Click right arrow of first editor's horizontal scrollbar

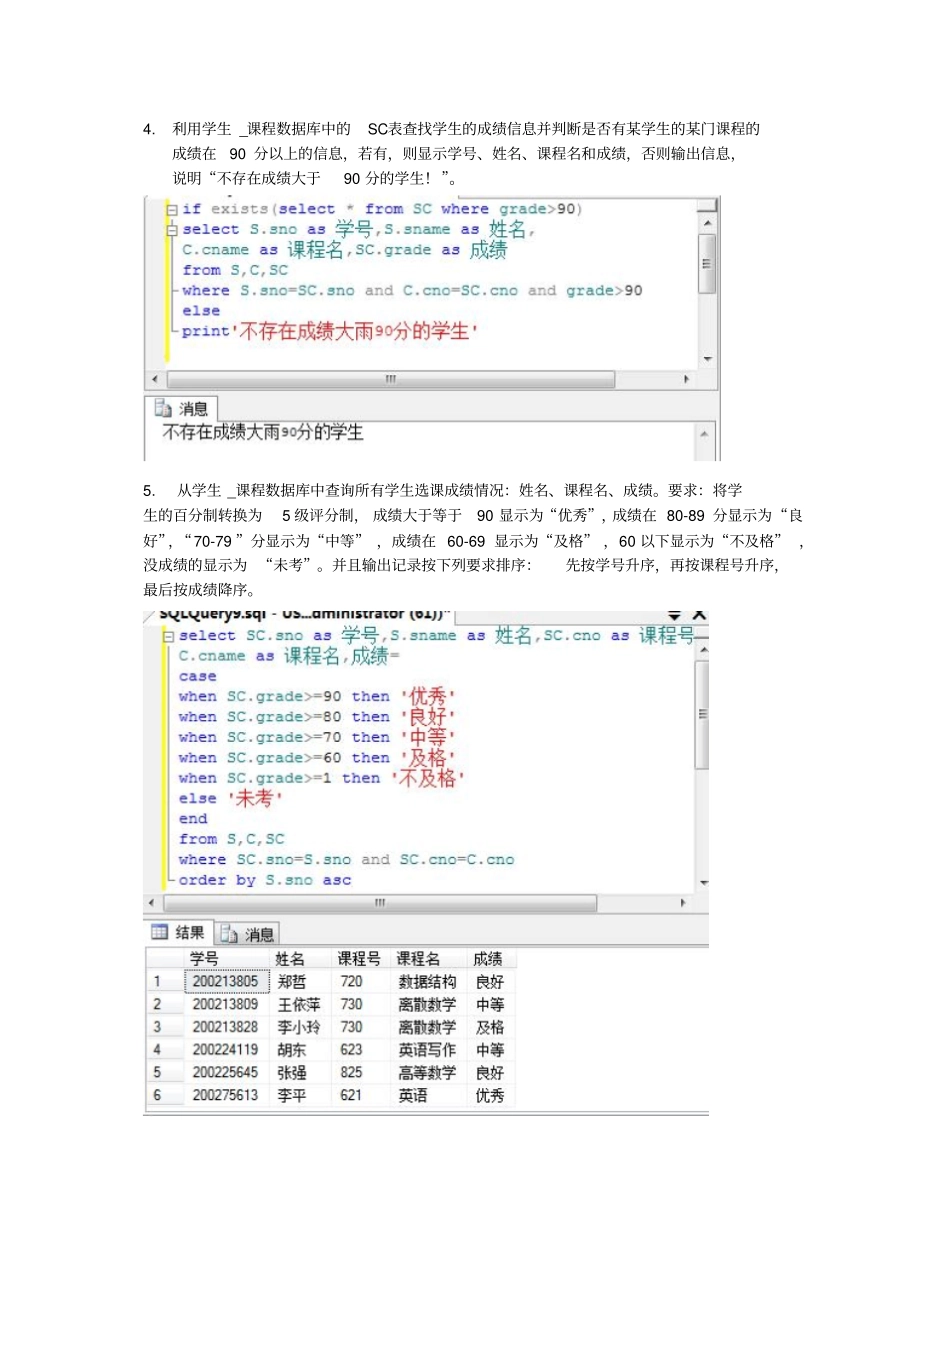pos(686,379)
